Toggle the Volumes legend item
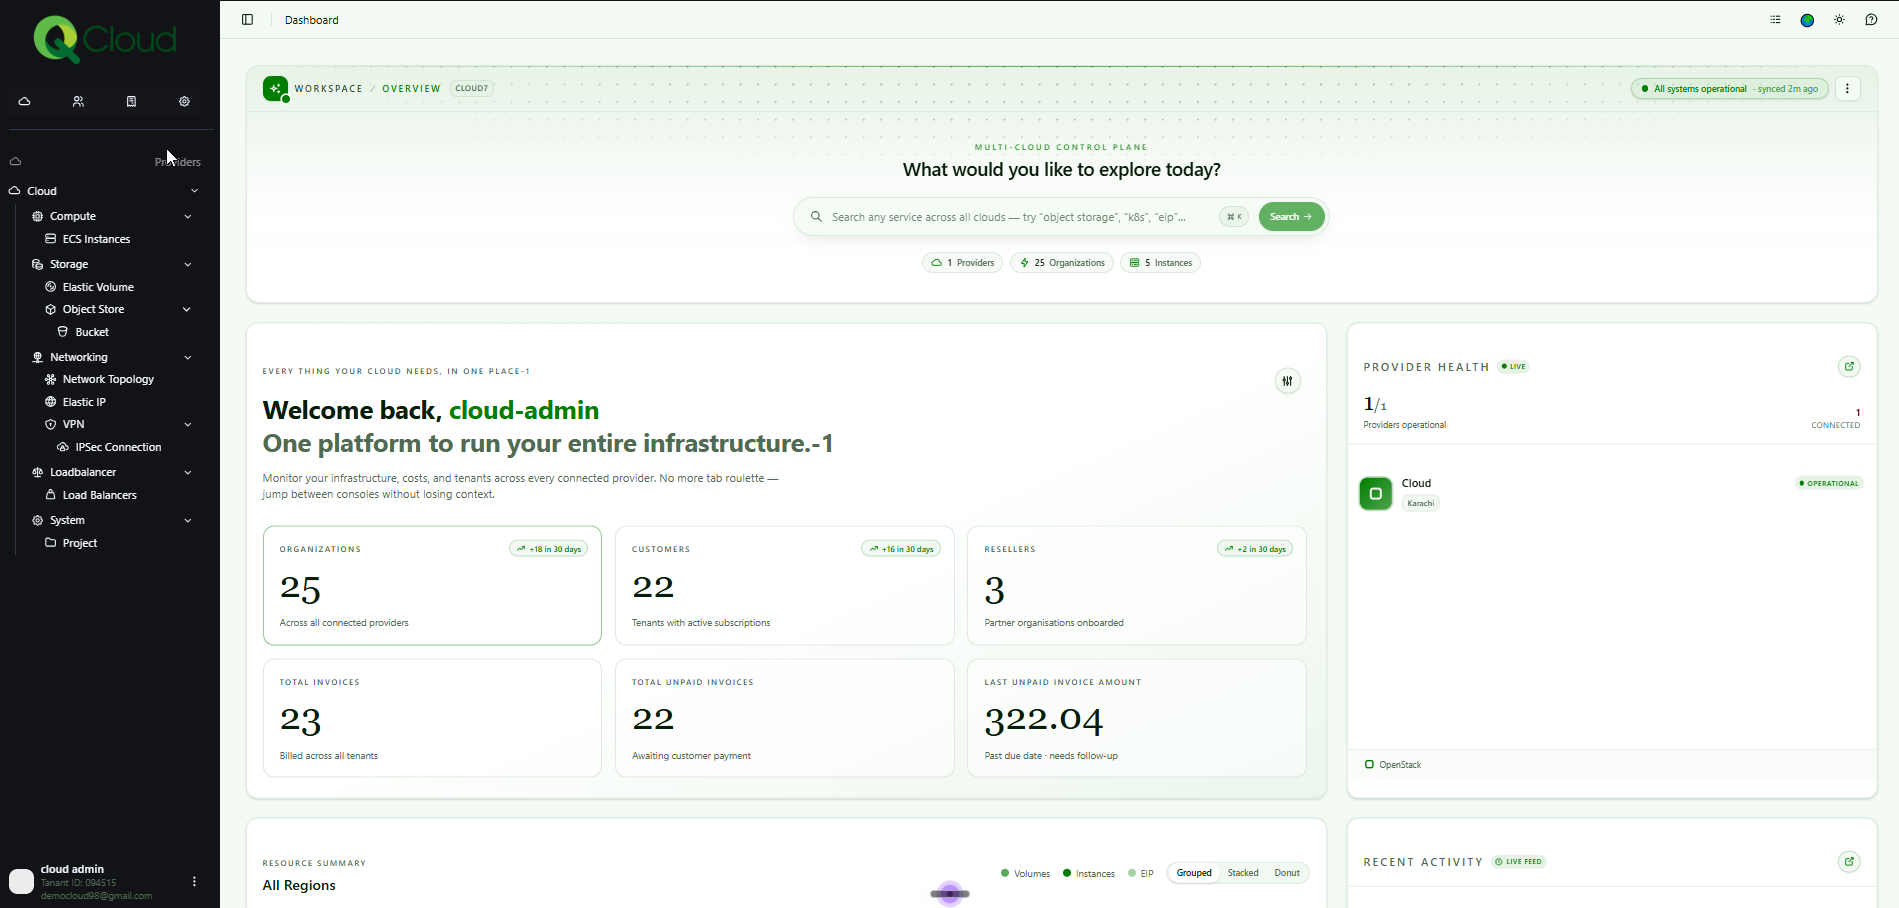This screenshot has width=1899, height=908. 1025,873
